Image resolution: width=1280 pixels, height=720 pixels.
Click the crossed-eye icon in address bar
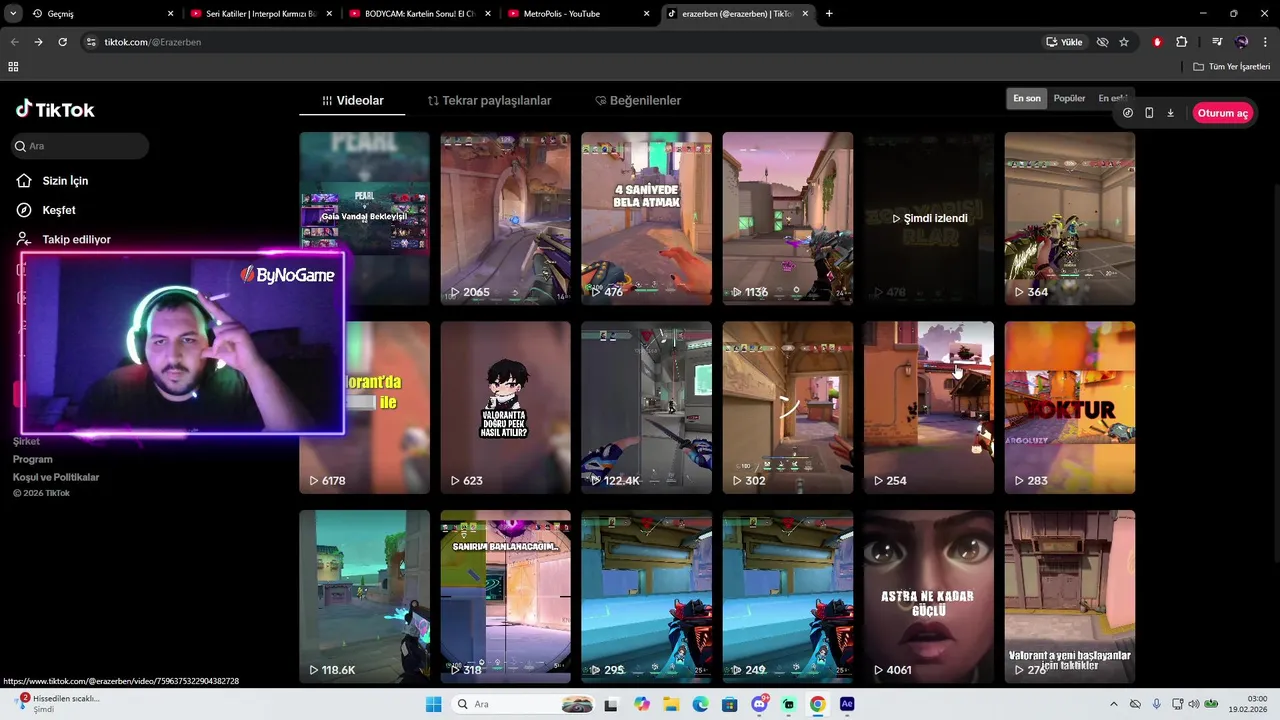(1102, 42)
